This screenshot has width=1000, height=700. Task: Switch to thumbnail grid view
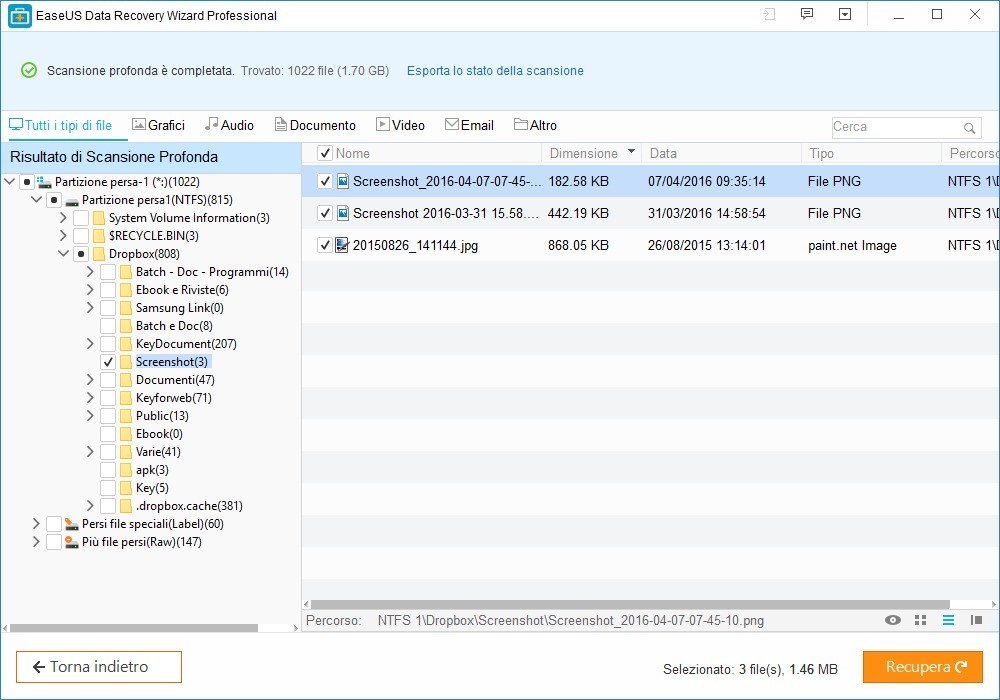[x=921, y=621]
